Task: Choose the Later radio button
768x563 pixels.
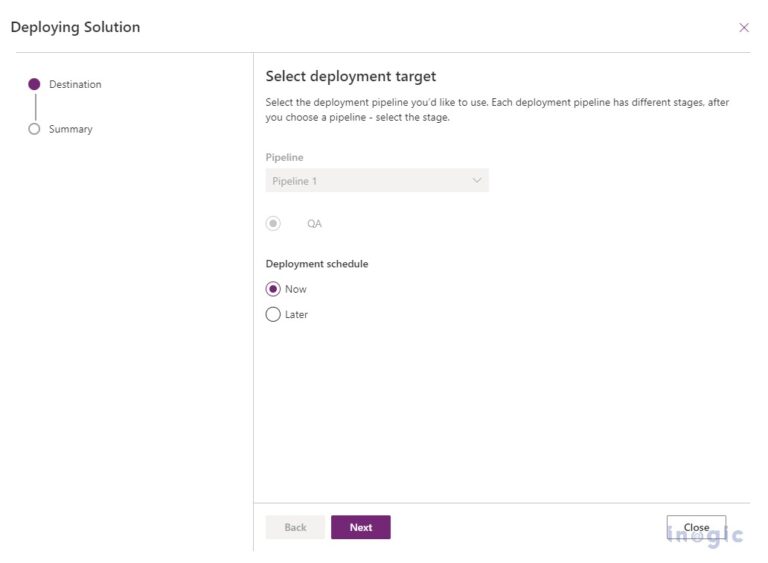Action: (273, 314)
